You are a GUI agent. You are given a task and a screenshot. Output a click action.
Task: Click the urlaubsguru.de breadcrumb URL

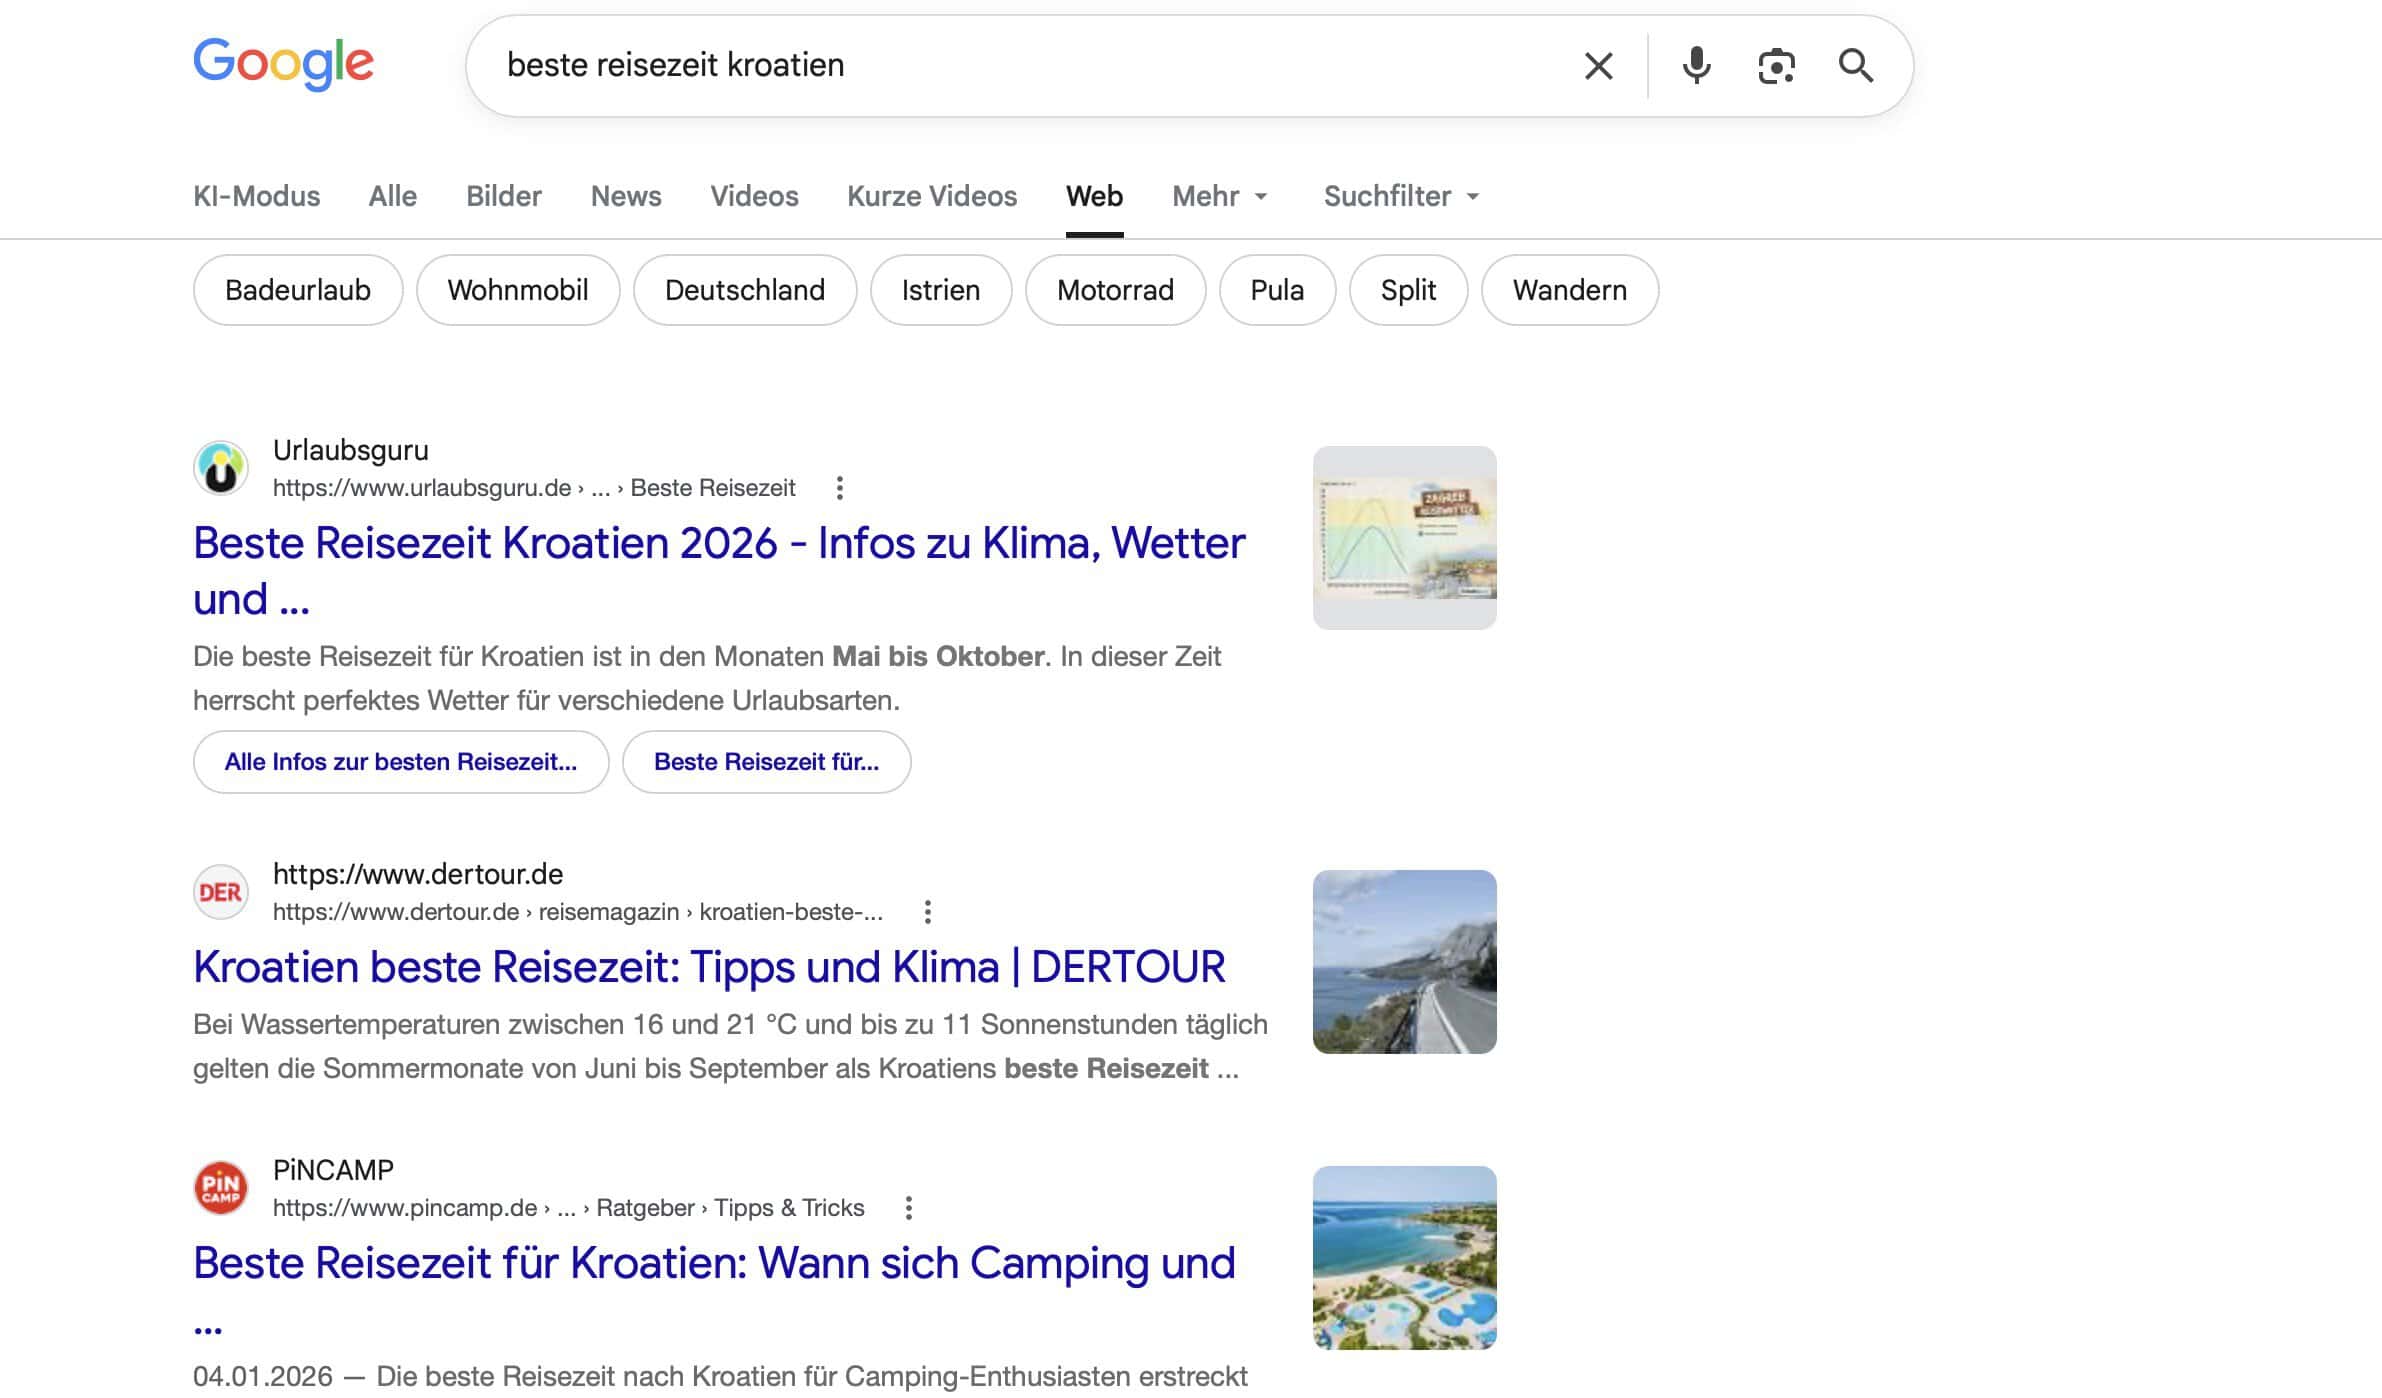click(534, 488)
